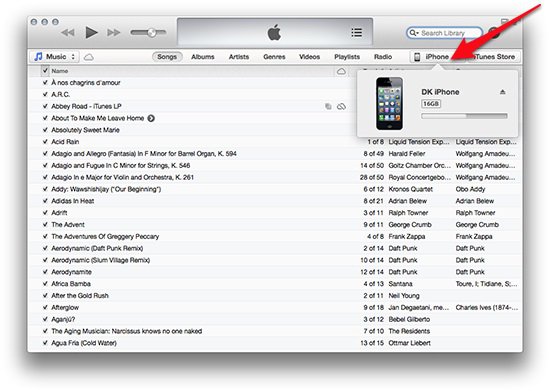The width and height of the screenshot is (550, 391).
Task: Click the iCloud icon beside Music
Action: (89, 57)
